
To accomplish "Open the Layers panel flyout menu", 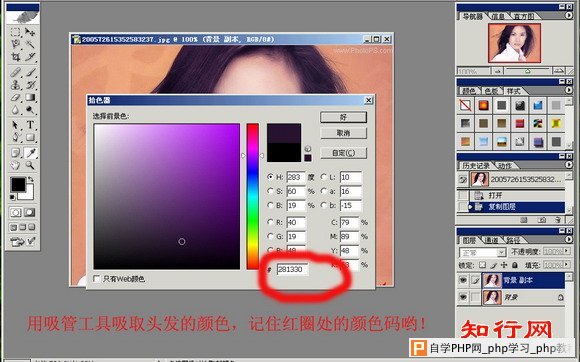I will (x=569, y=240).
